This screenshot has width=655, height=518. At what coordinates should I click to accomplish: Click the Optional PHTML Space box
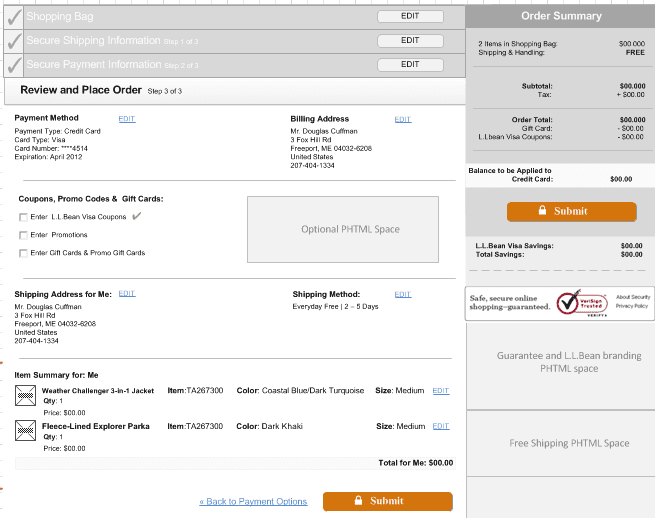point(343,229)
